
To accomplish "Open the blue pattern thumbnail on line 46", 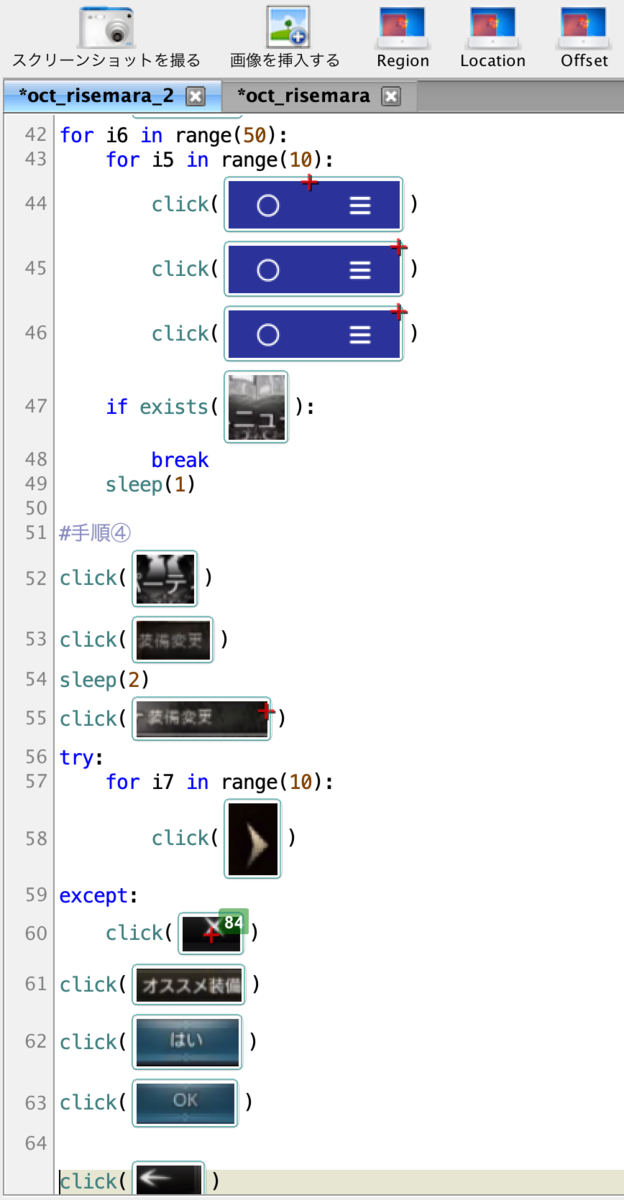I will pyautogui.click(x=313, y=334).
